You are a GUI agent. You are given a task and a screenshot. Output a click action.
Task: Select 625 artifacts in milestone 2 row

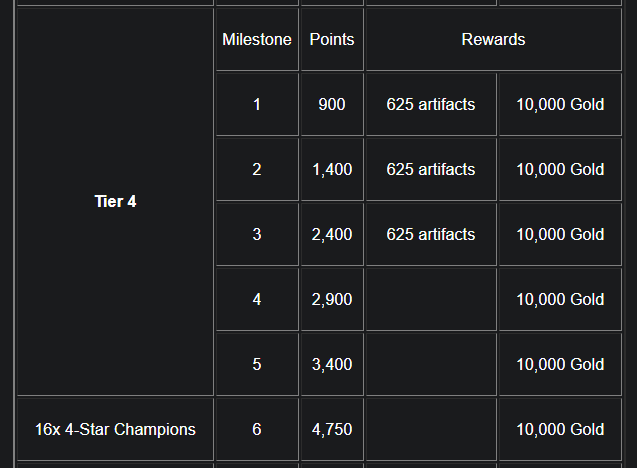[431, 169]
